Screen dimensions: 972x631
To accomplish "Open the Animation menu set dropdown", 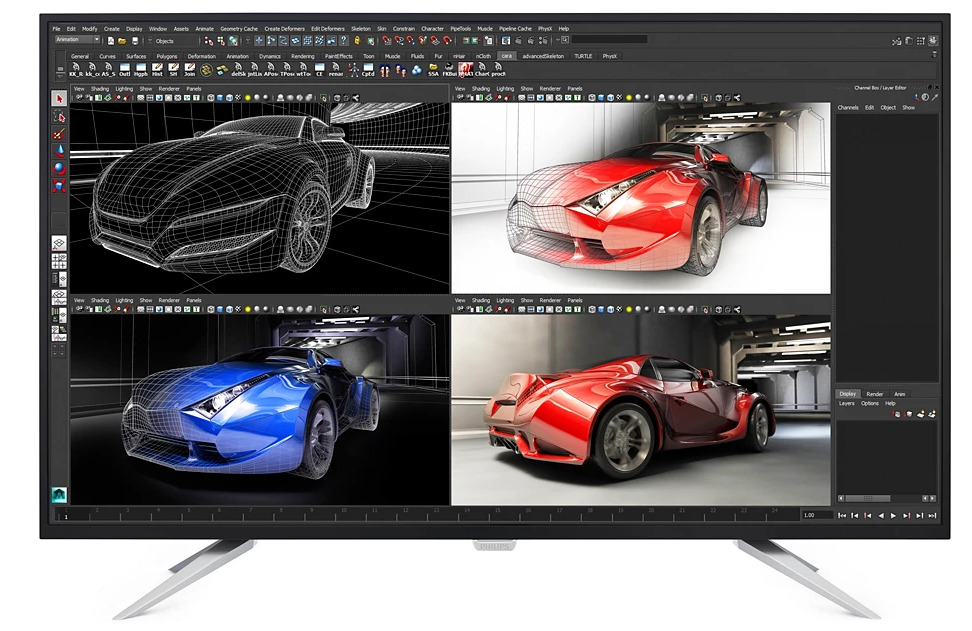I will [x=77, y=40].
